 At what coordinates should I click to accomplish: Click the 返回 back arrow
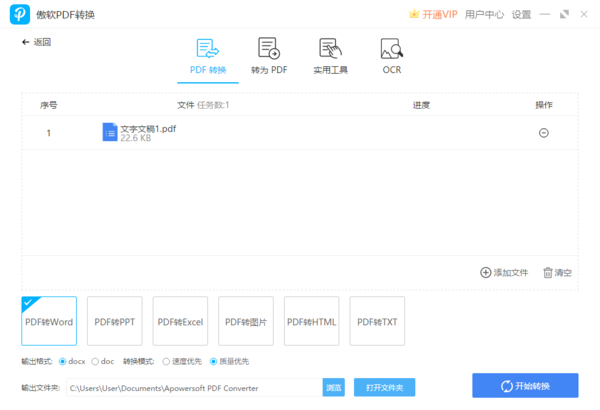(26, 42)
